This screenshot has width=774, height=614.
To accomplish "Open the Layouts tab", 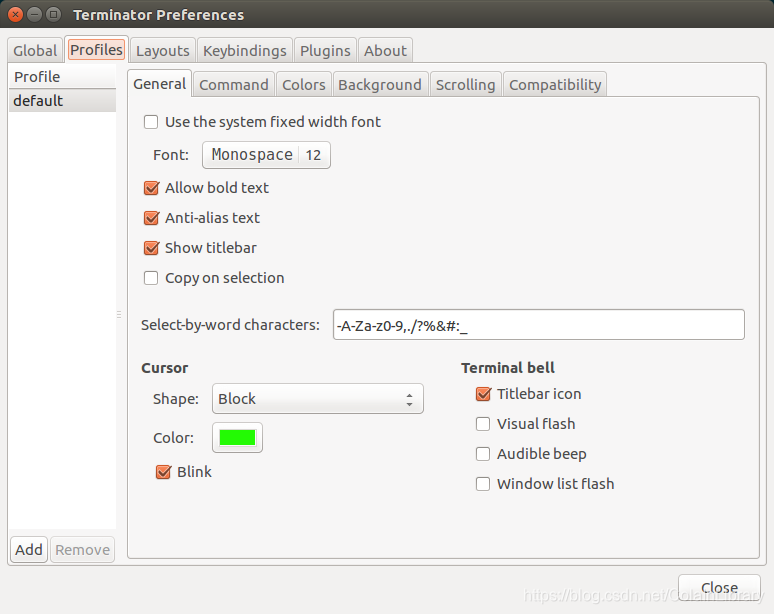I will coord(163,50).
